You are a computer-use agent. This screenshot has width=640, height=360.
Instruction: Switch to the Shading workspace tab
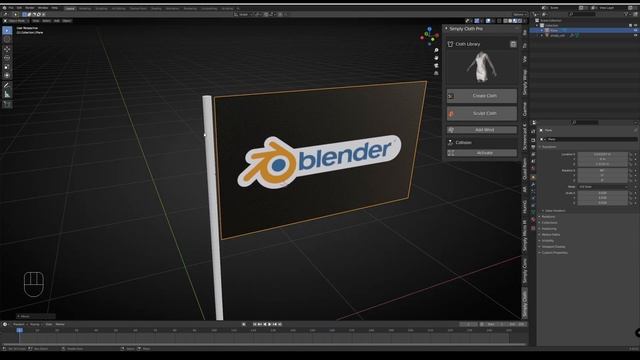pos(156,8)
